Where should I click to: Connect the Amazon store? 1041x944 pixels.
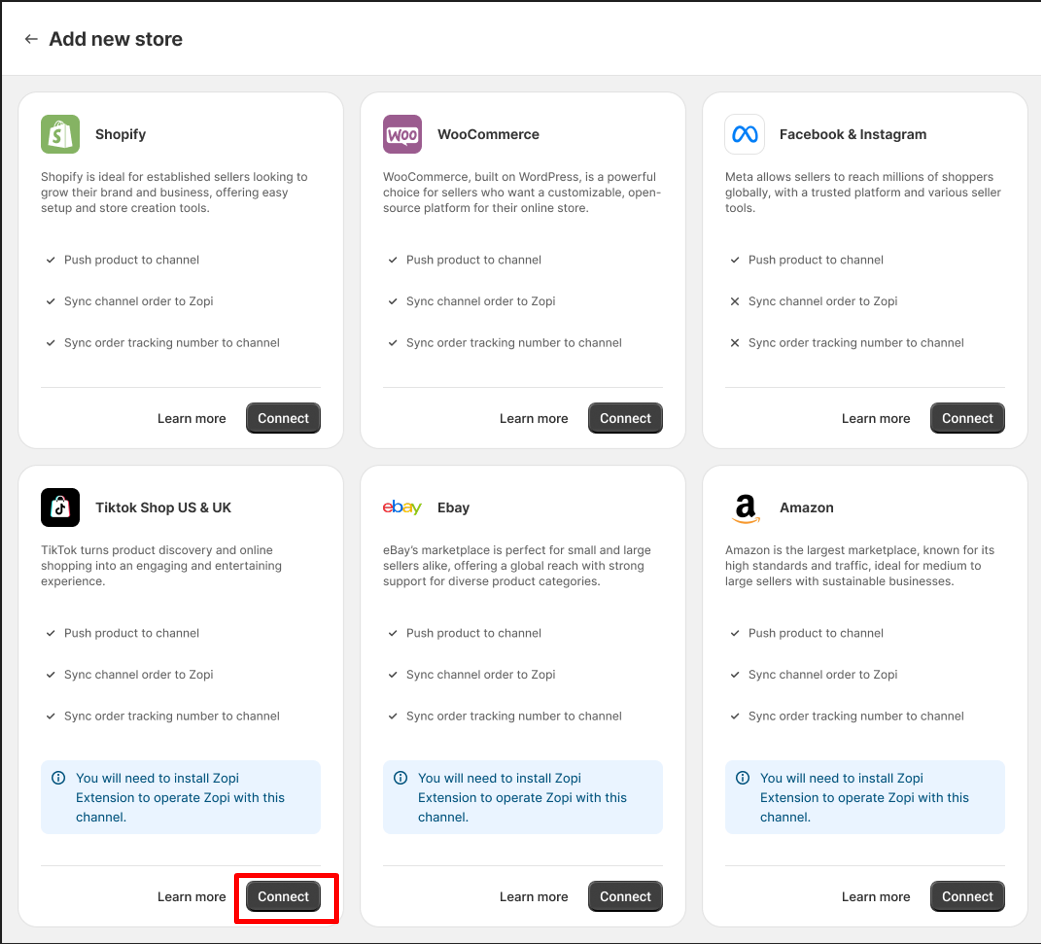(967, 896)
